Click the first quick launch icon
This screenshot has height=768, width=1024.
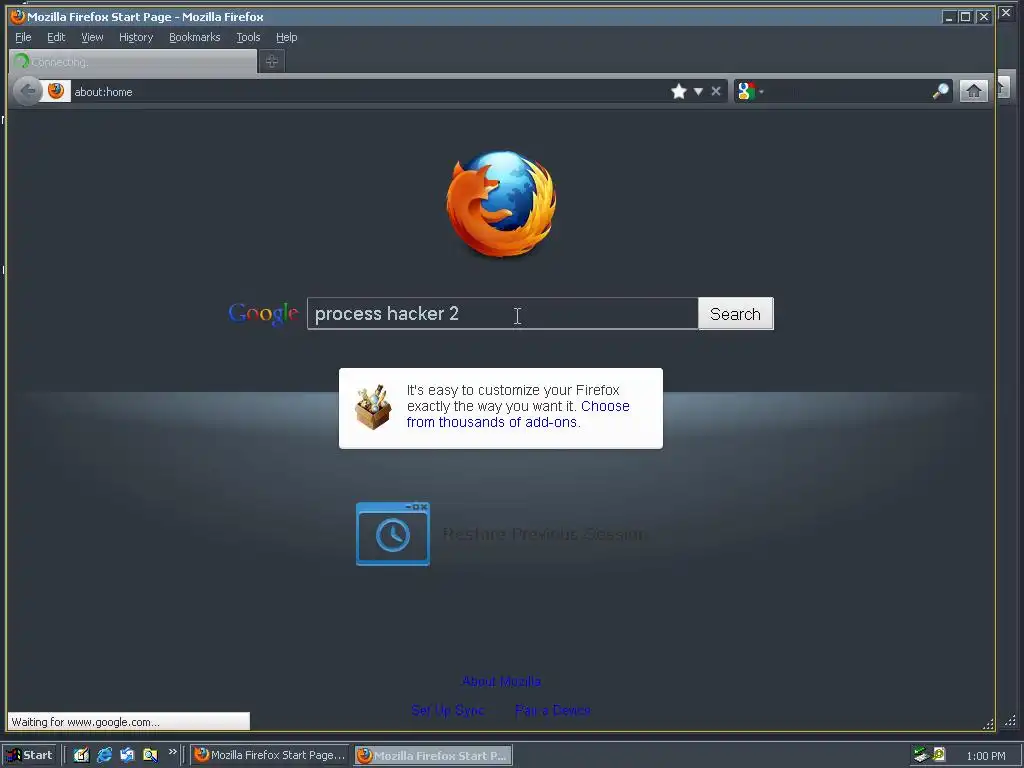[x=81, y=755]
